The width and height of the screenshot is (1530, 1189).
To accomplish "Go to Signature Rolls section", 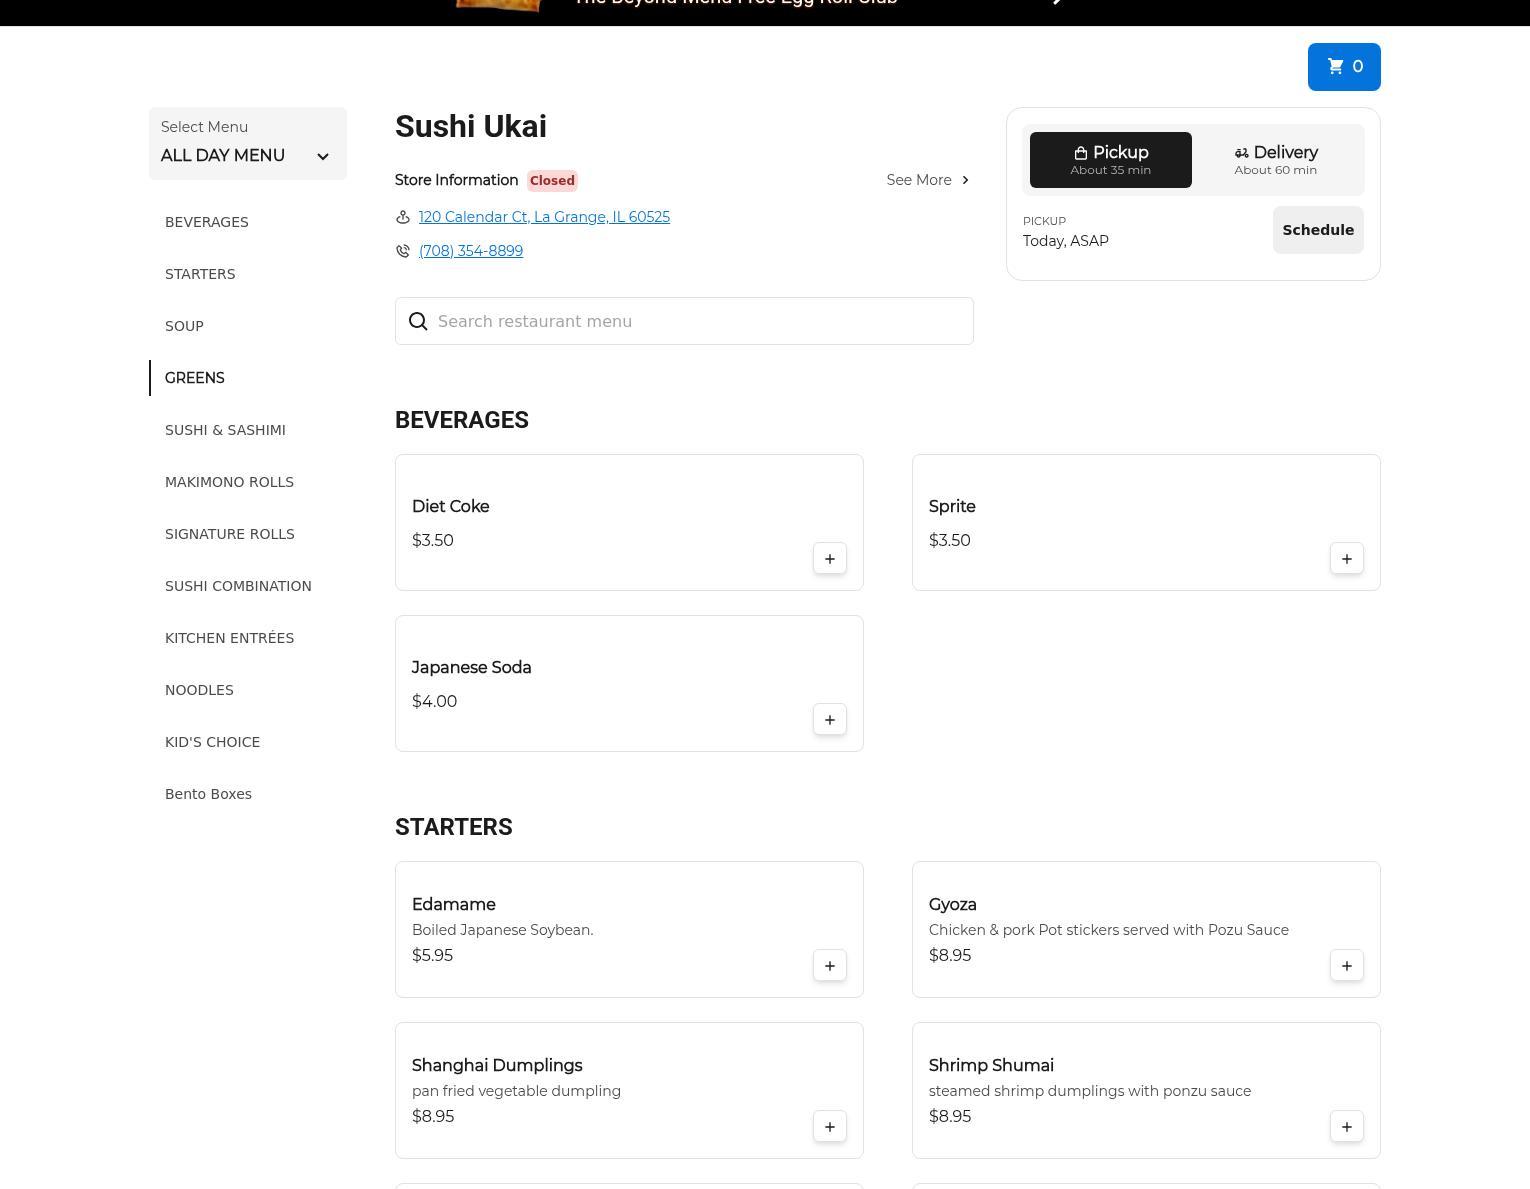I will tap(229, 534).
